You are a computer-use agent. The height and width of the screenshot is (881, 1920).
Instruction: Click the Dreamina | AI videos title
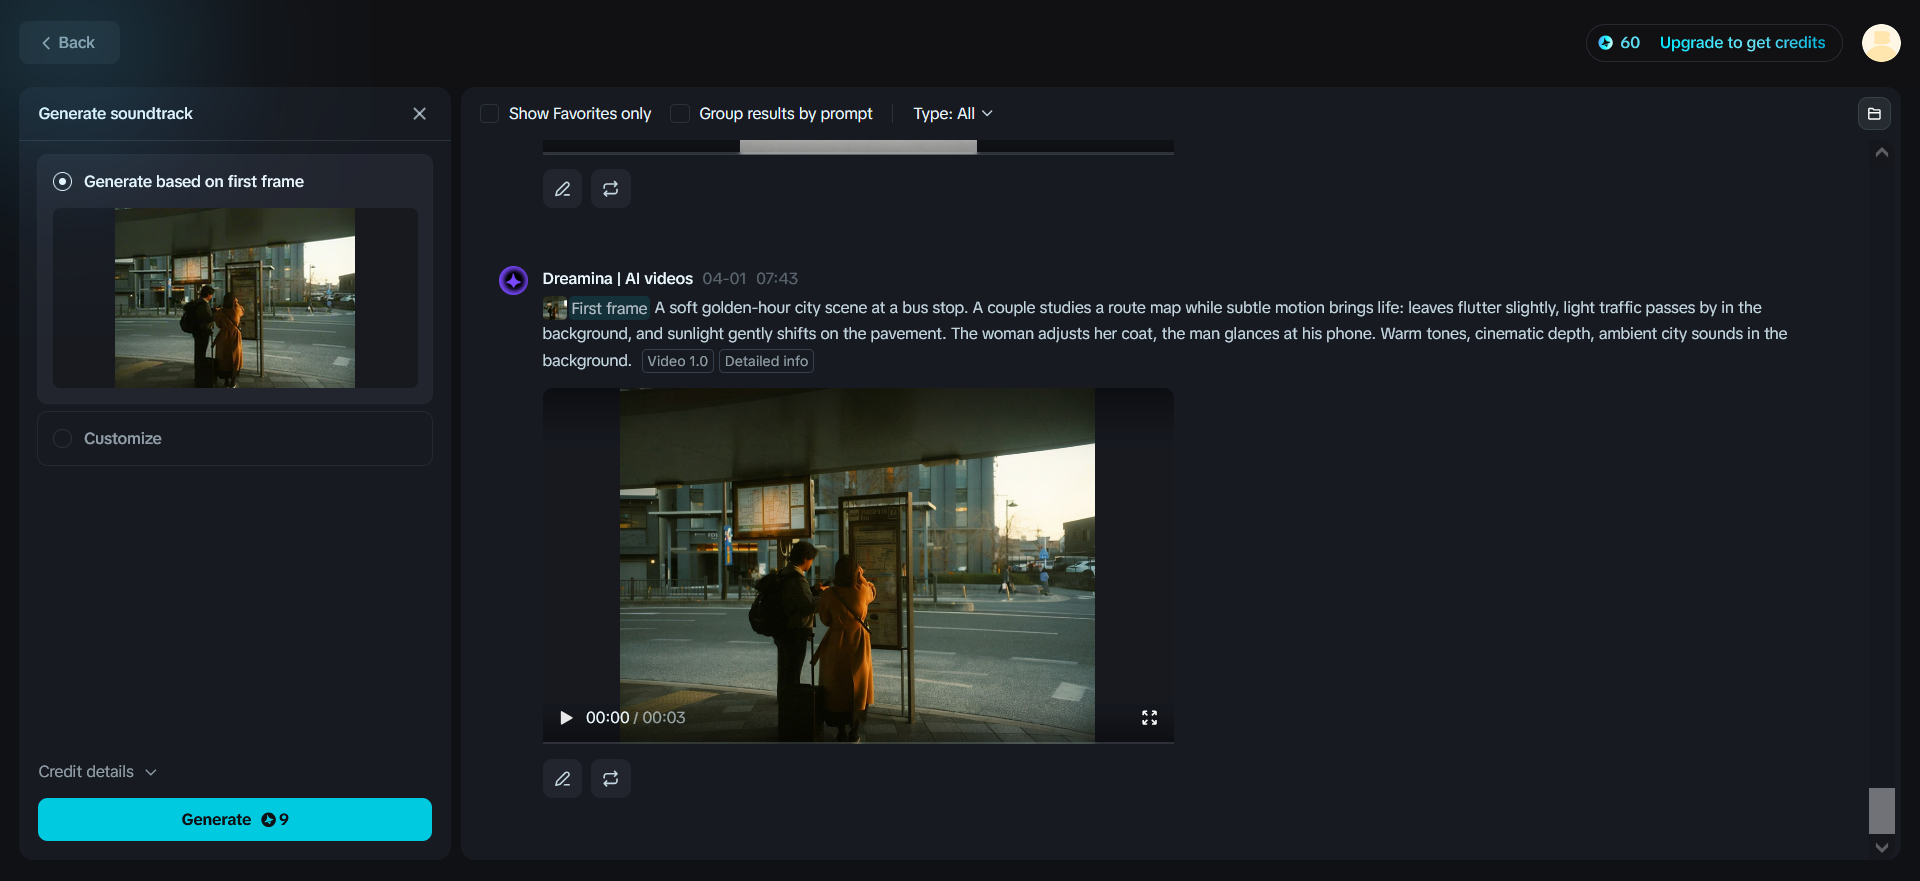pyautogui.click(x=618, y=279)
